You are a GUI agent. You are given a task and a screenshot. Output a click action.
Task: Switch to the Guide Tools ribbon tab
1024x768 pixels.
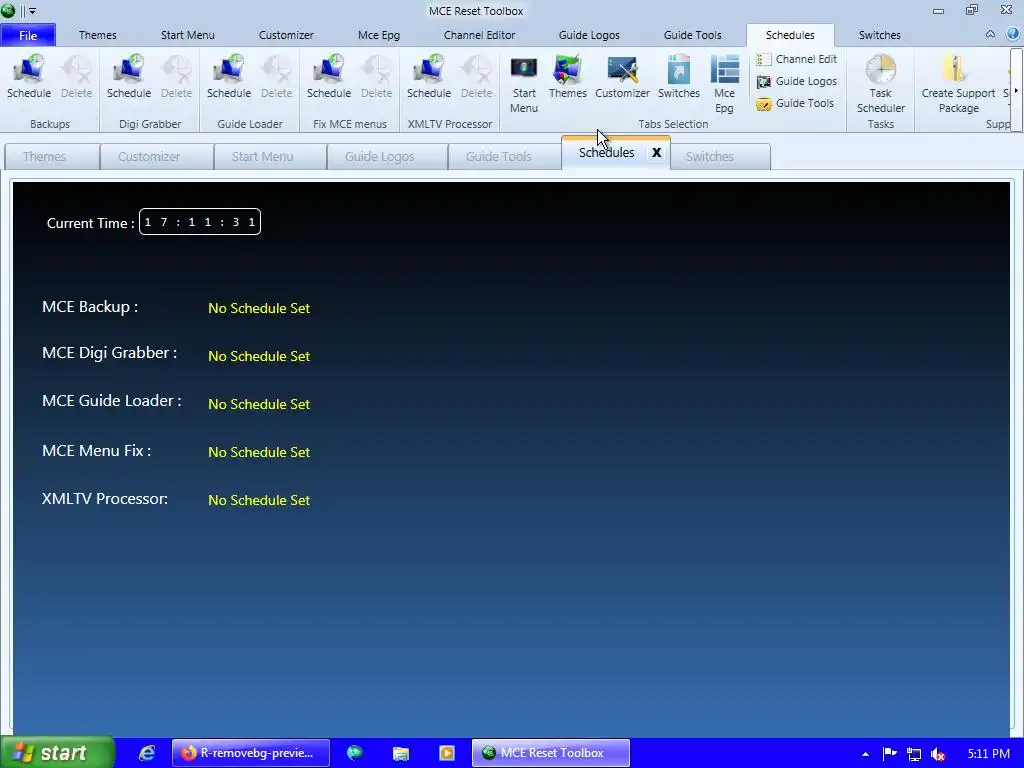click(x=692, y=35)
